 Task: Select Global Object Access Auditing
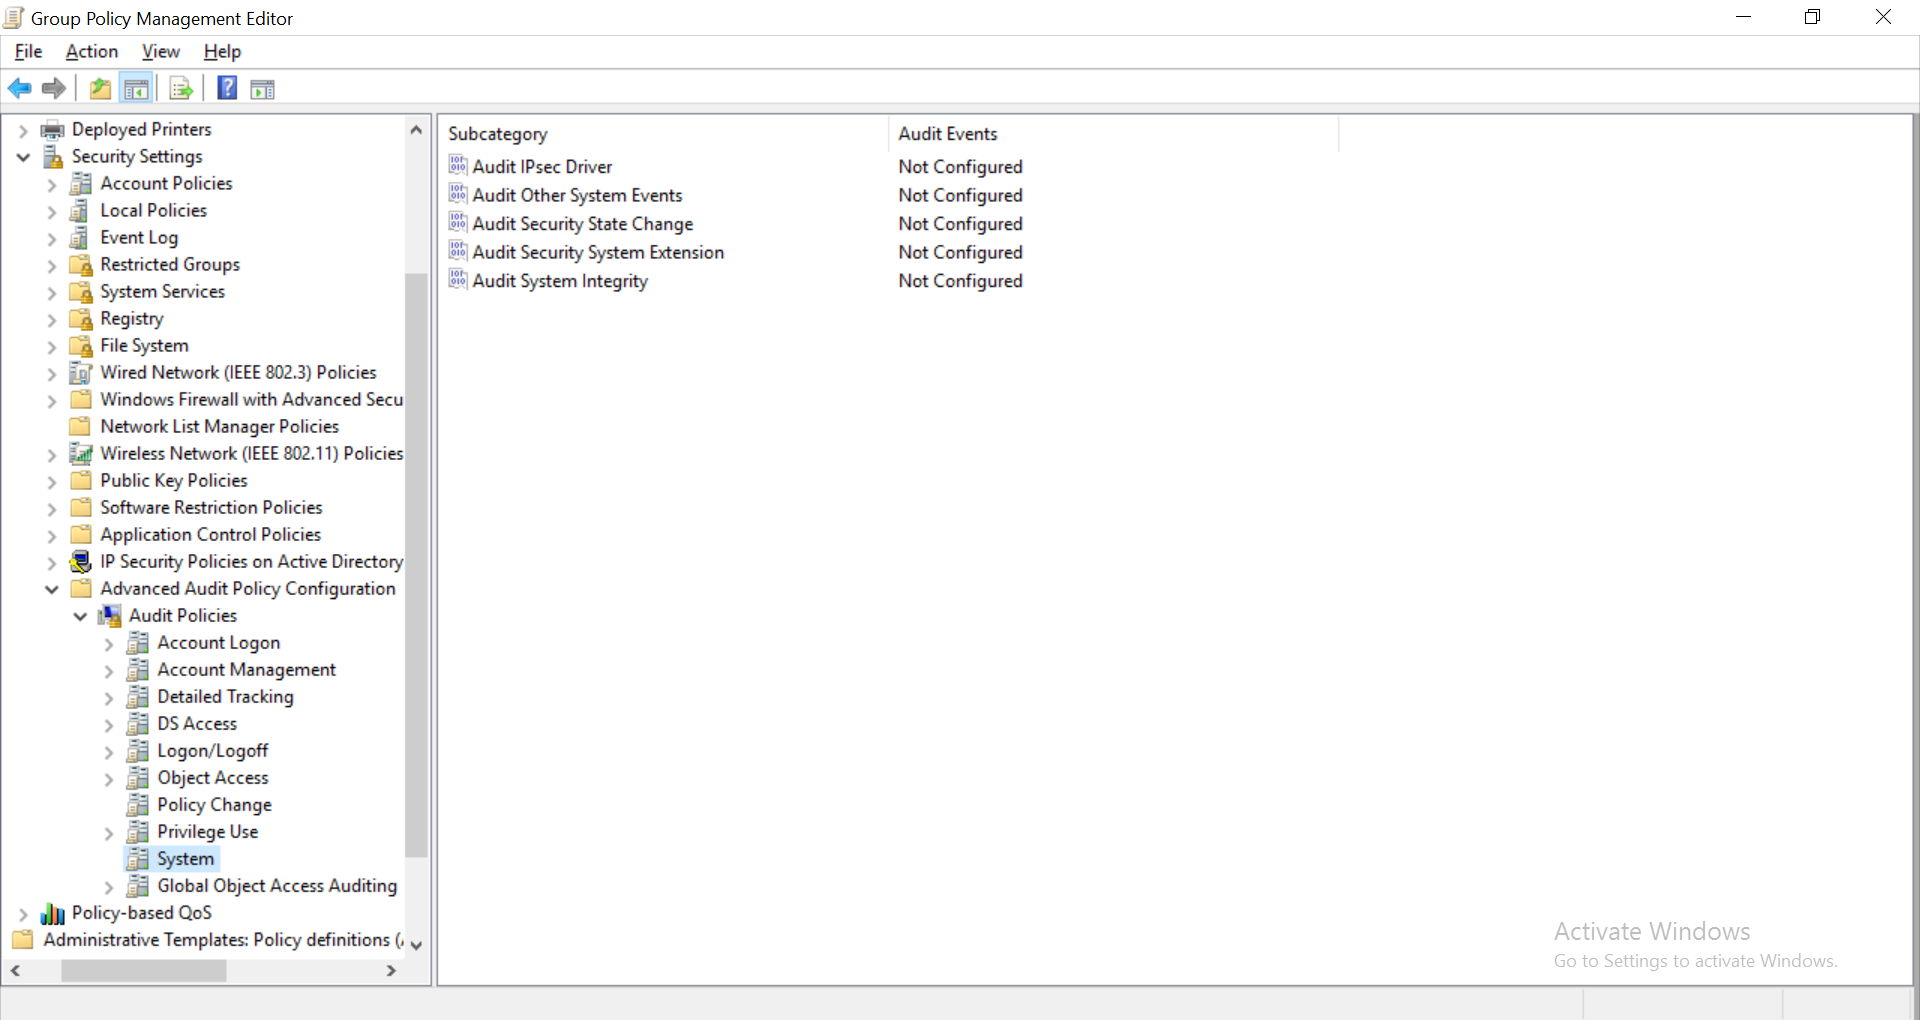pyautogui.click(x=278, y=885)
